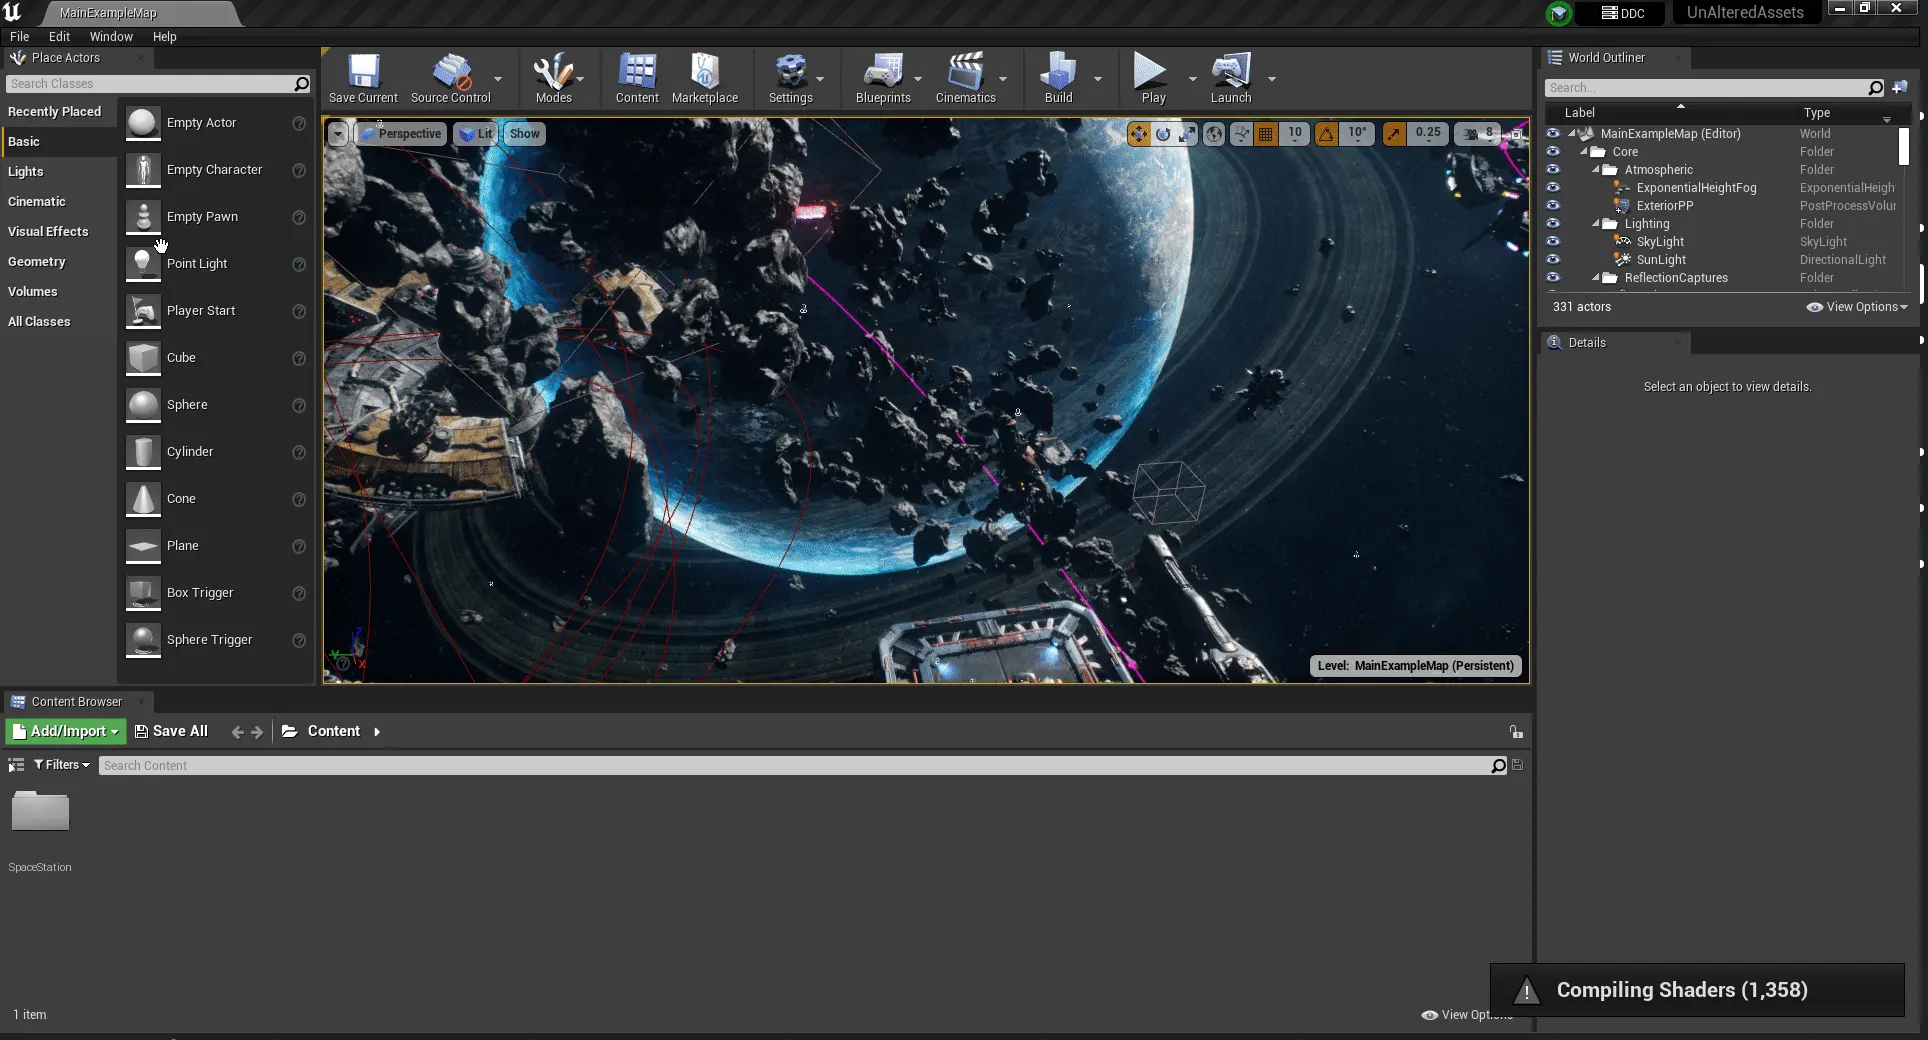Screen dimensions: 1928x1040
Task: Open the Window menu
Action: [111, 36]
